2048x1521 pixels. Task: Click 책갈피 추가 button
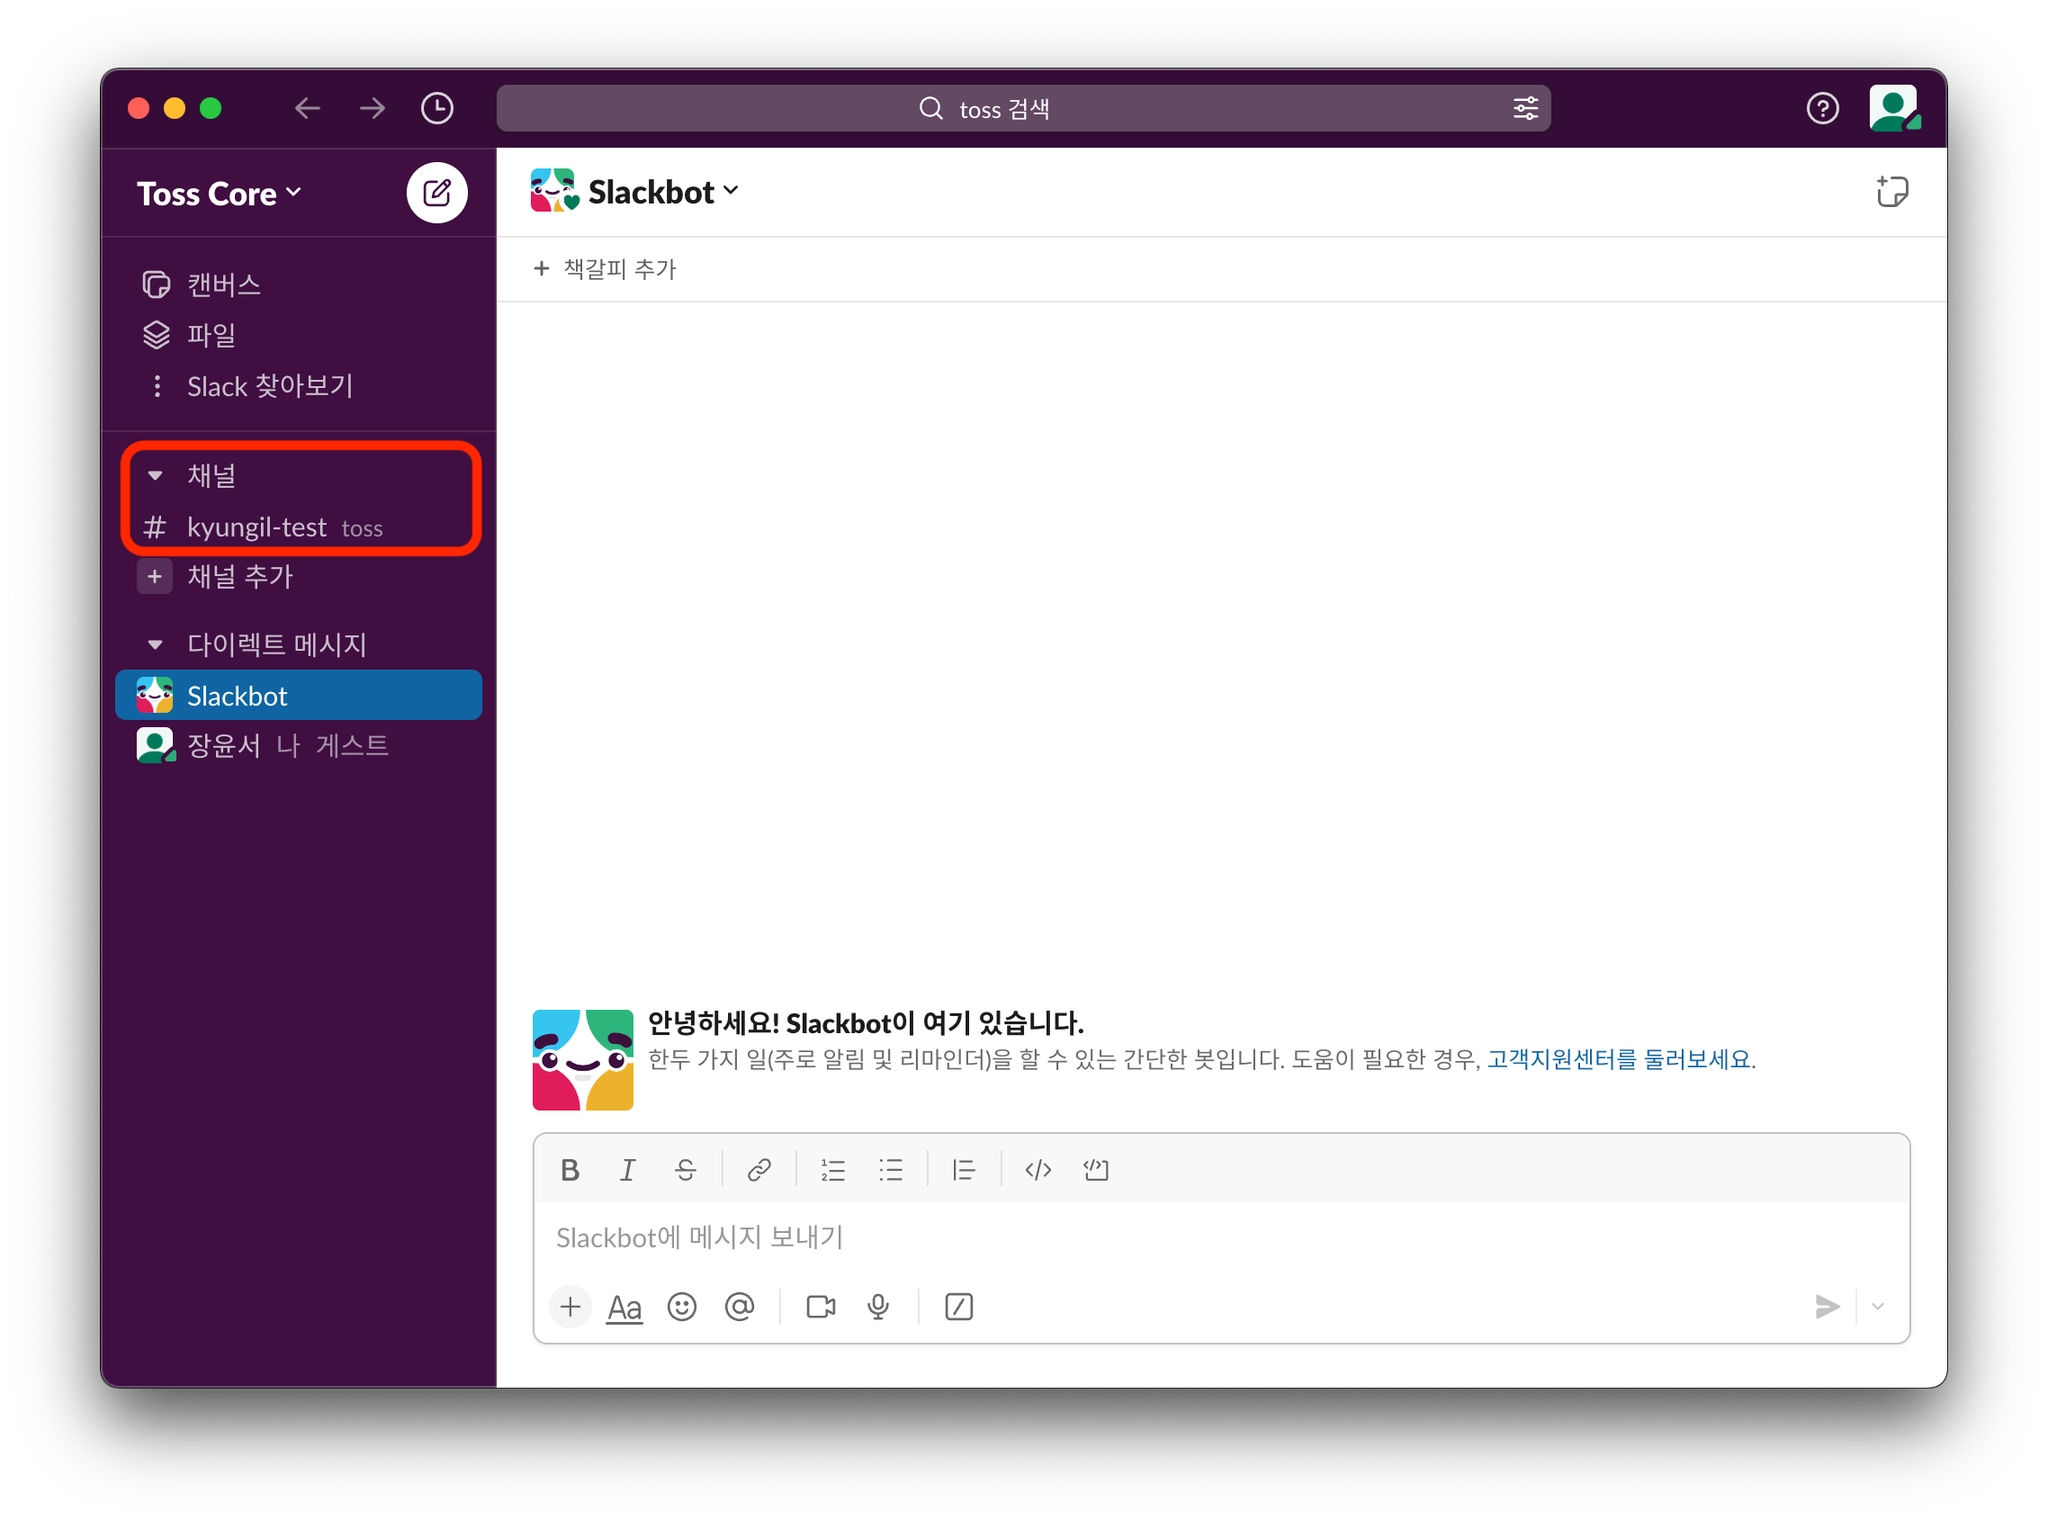606,268
